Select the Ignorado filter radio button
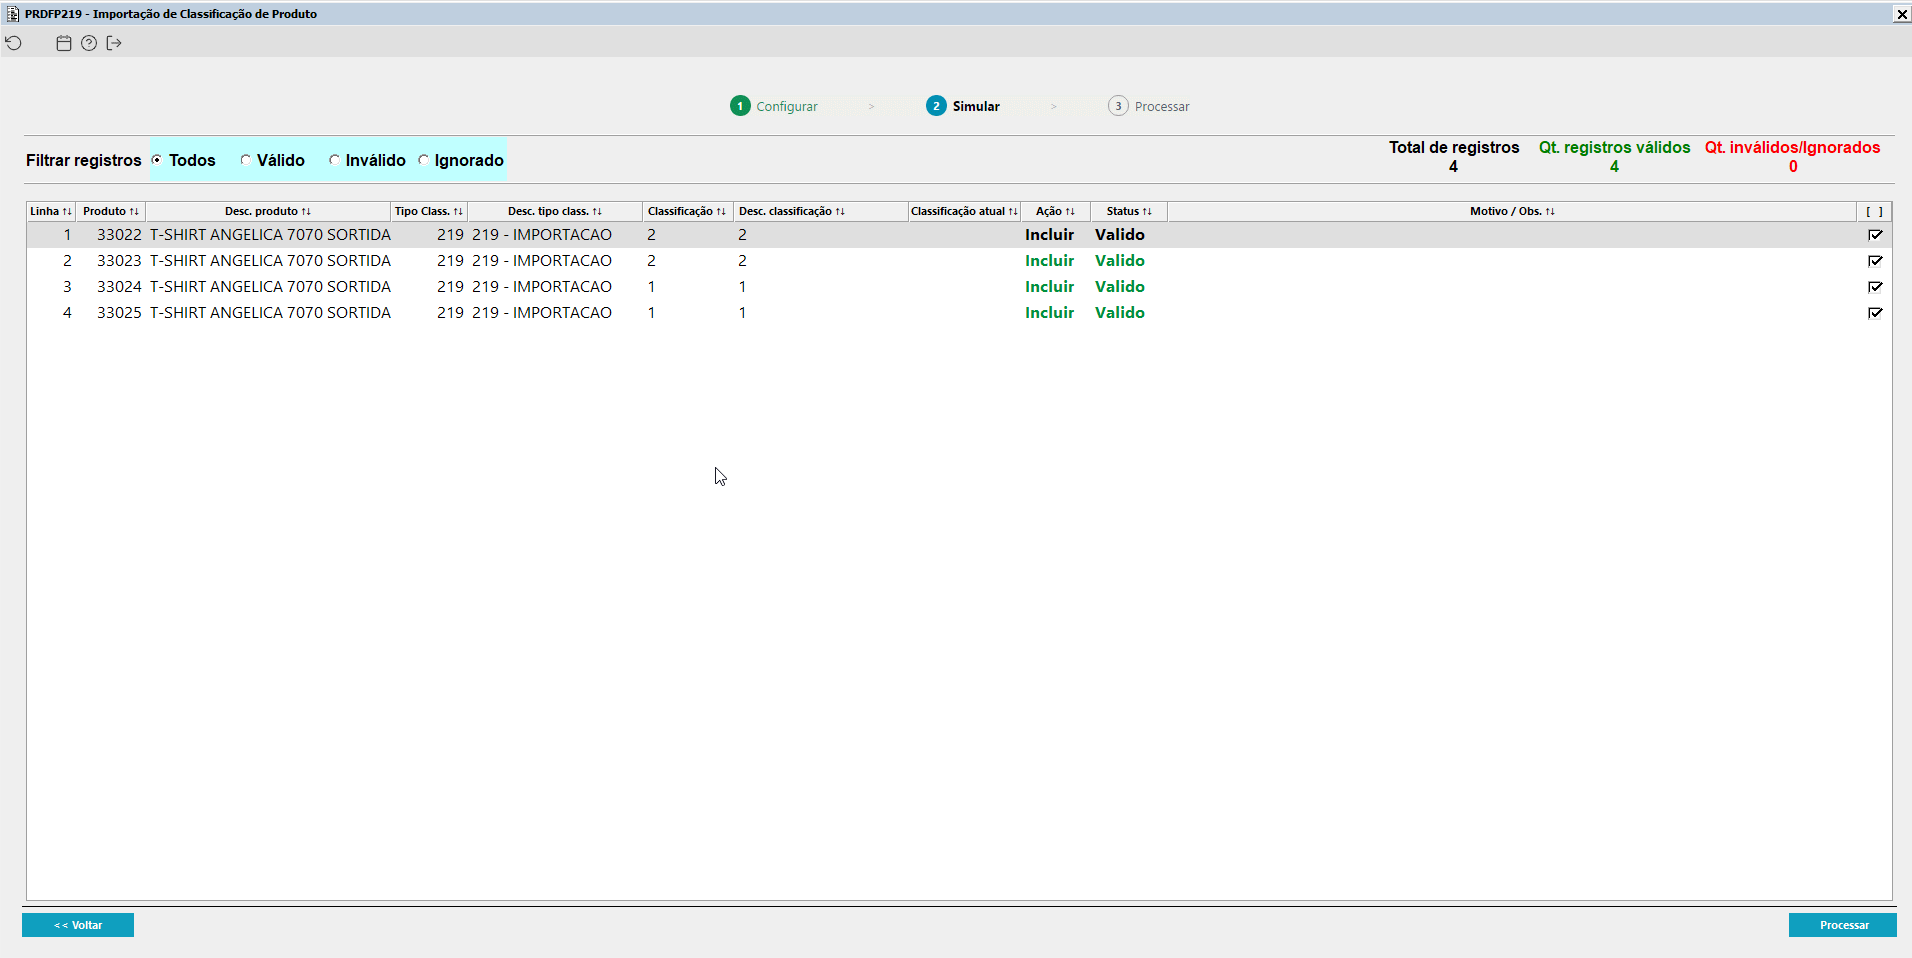1912x958 pixels. [423, 160]
